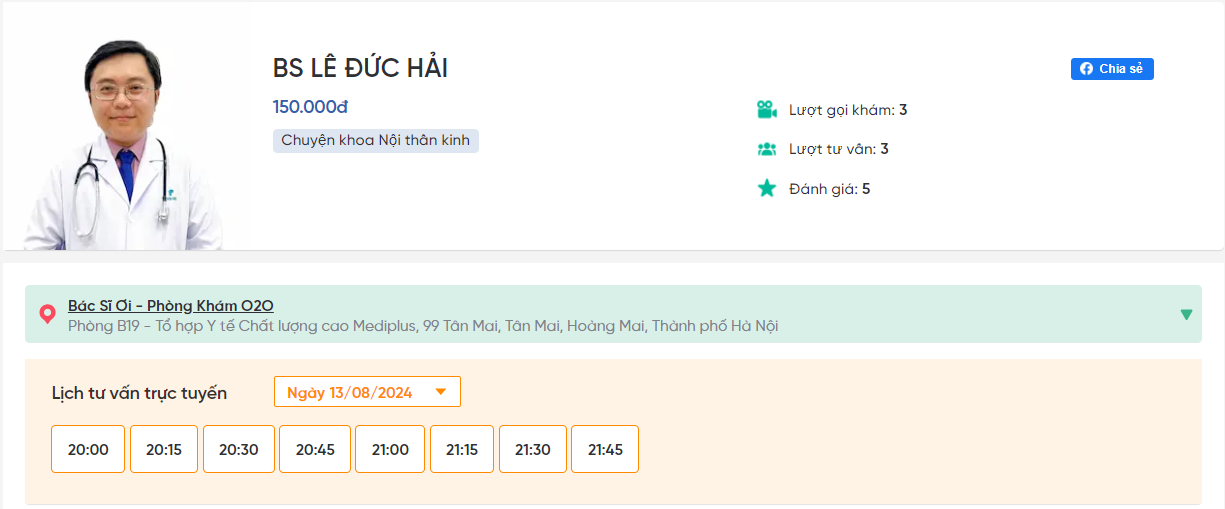The height and width of the screenshot is (509, 1225).
Task: Select the 20:15 time slot
Action: pos(164,449)
